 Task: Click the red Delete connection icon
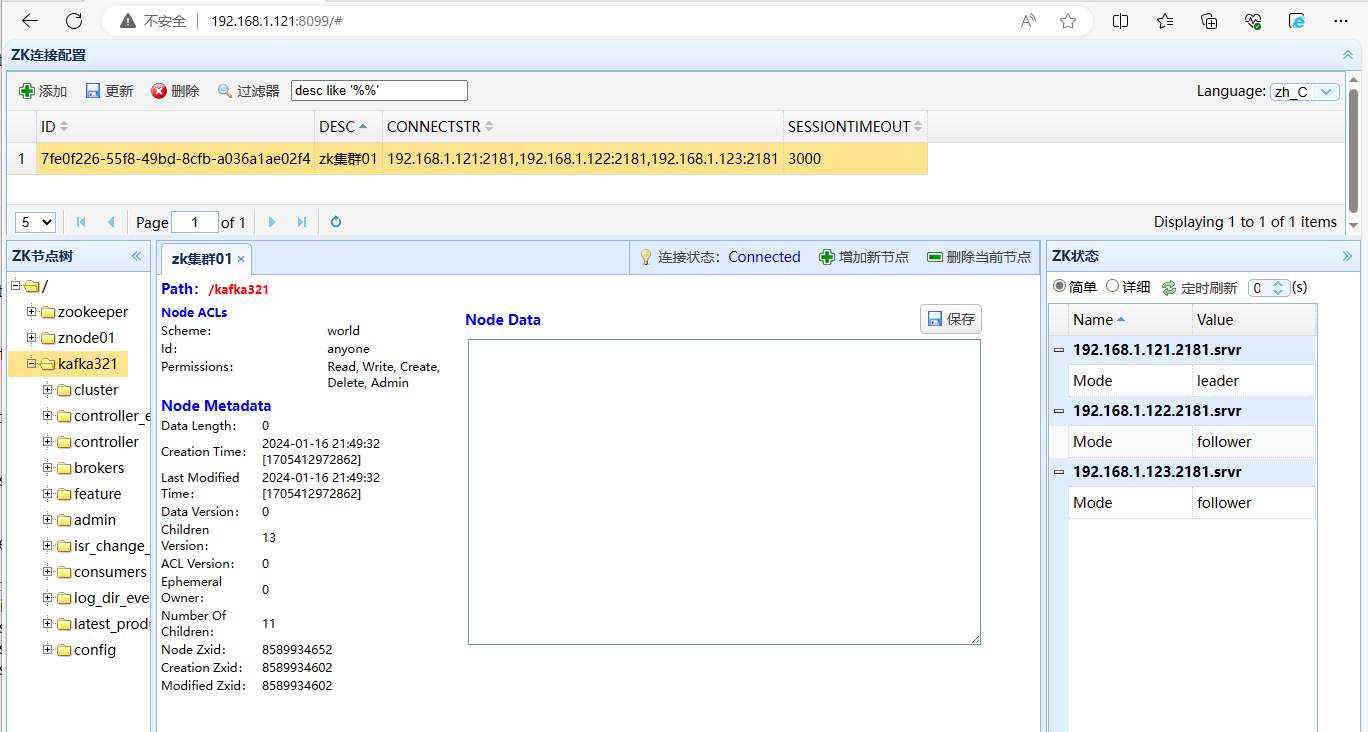[159, 91]
